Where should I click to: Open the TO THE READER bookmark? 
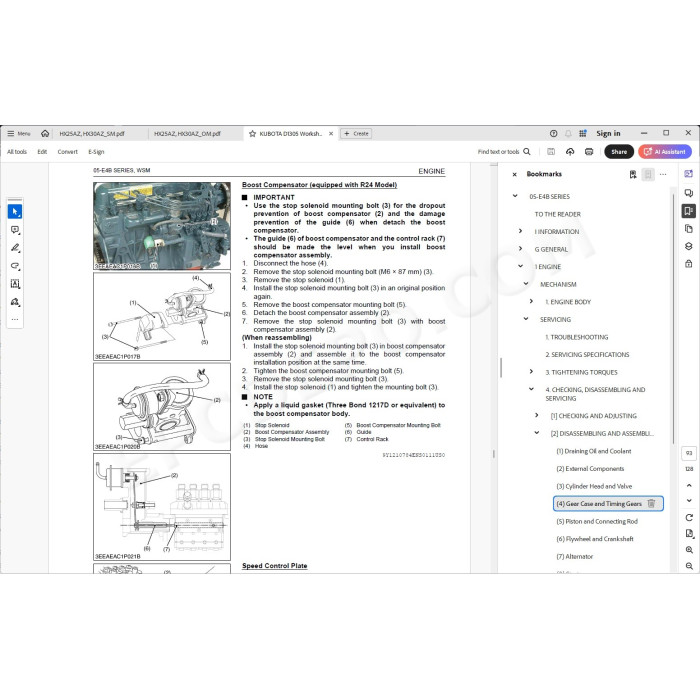pos(557,214)
